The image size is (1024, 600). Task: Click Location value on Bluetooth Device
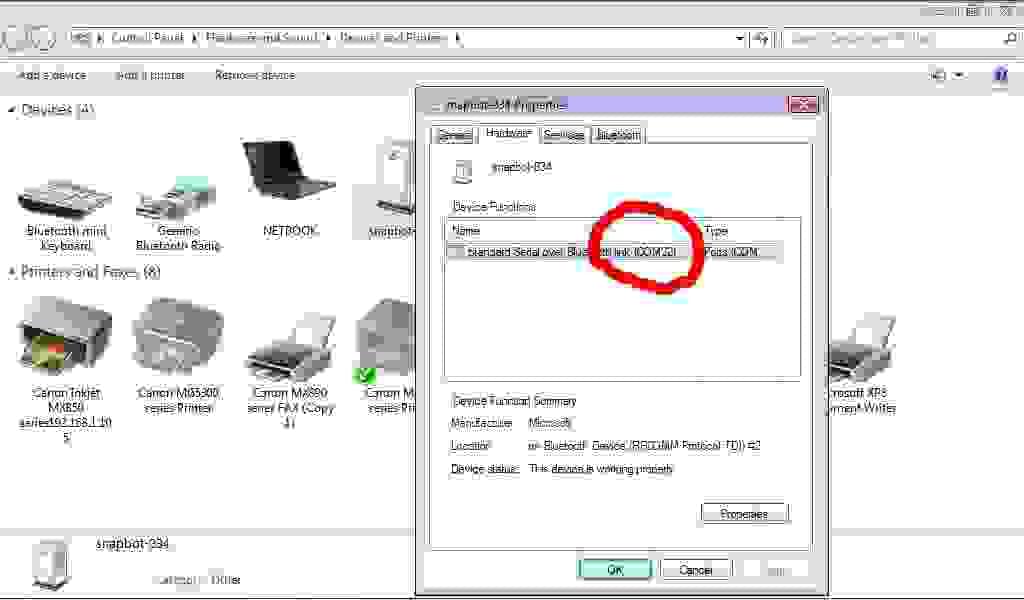[x=644, y=445]
